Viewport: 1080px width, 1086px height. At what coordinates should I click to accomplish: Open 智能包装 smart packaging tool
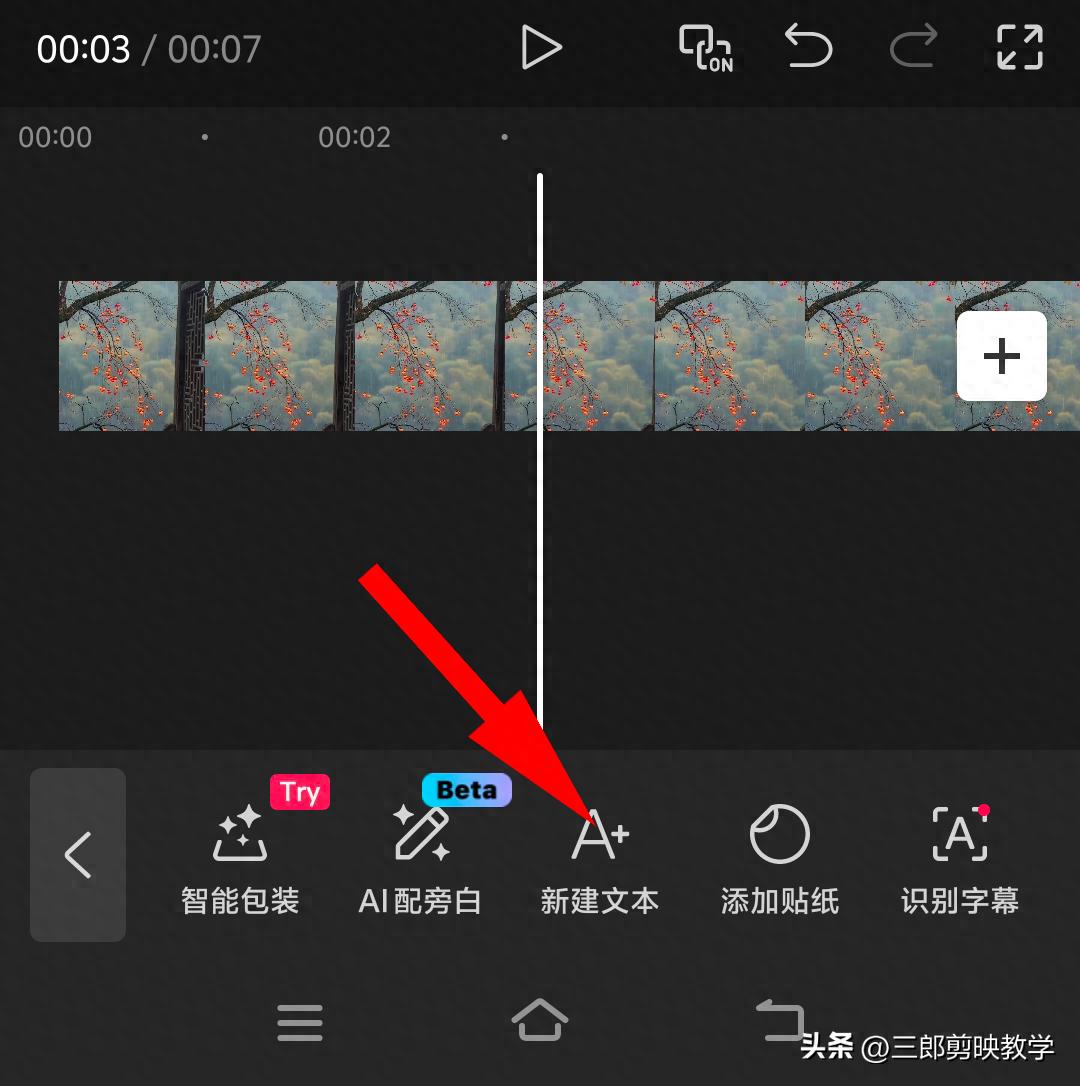coord(240,860)
